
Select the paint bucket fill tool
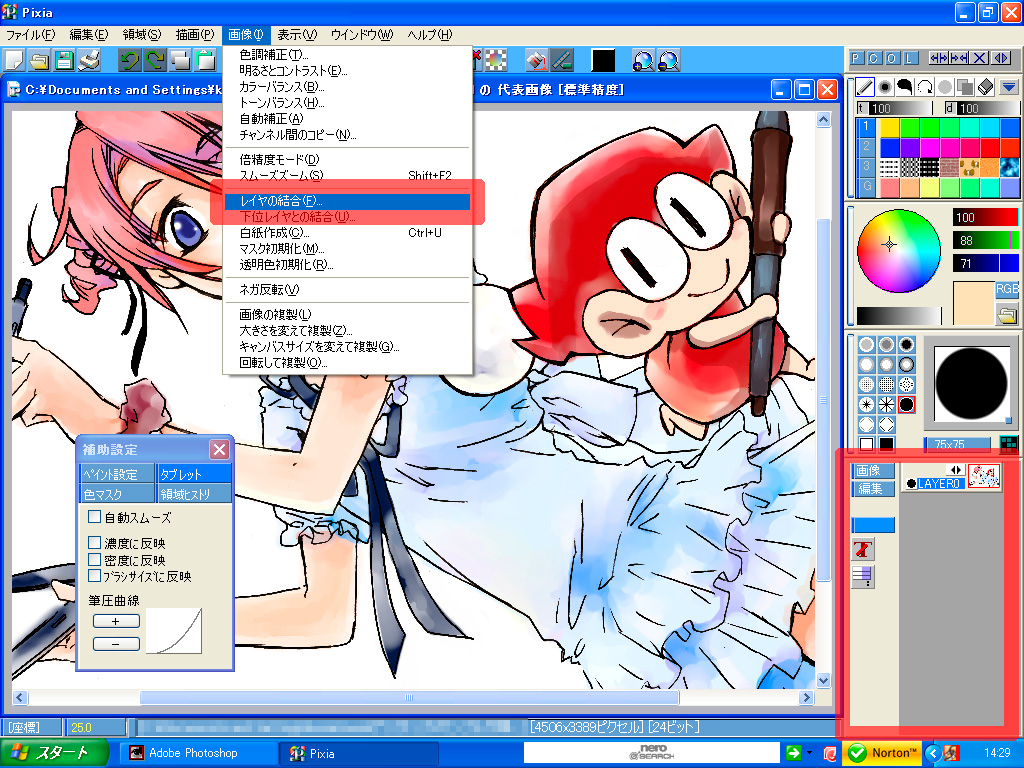pos(536,61)
